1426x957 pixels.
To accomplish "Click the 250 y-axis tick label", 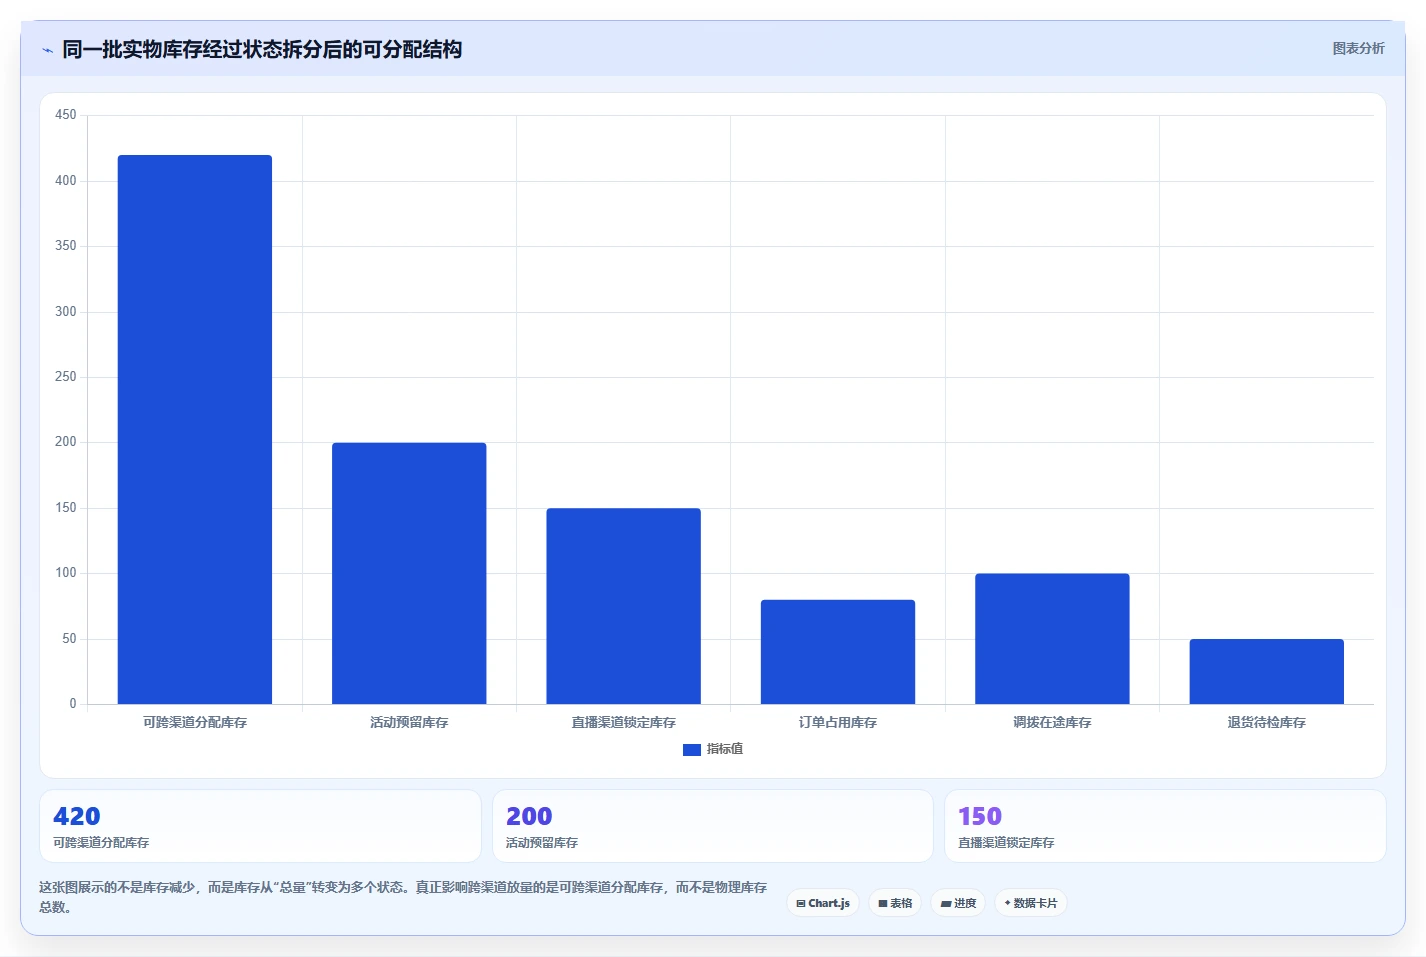I will pyautogui.click(x=66, y=377).
